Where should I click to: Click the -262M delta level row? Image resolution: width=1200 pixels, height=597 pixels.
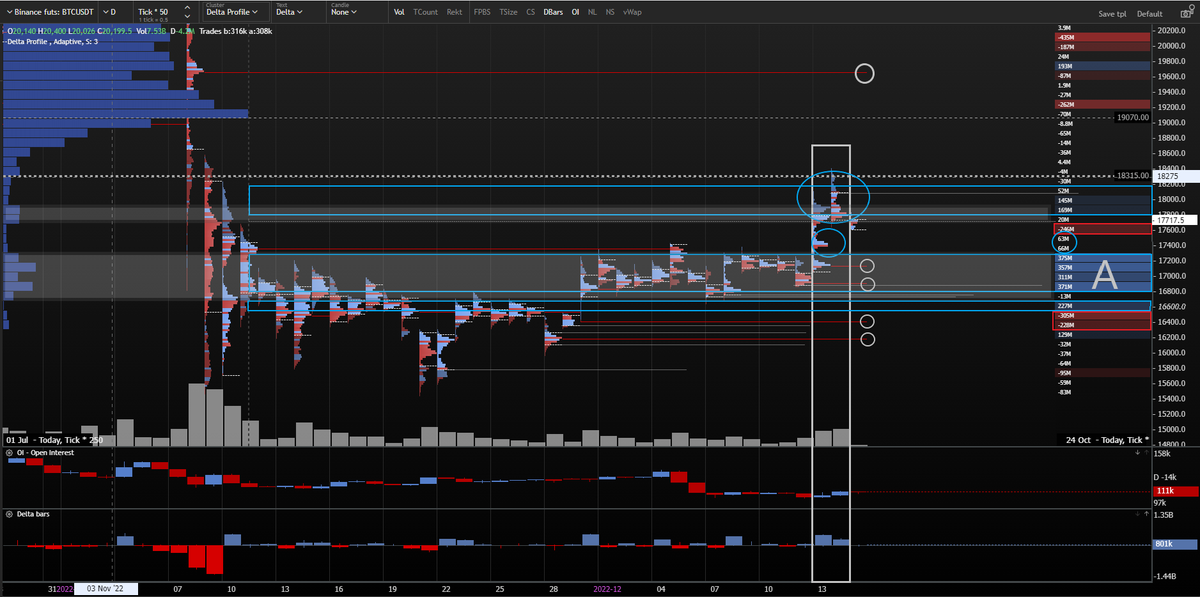pyautogui.click(x=1102, y=104)
